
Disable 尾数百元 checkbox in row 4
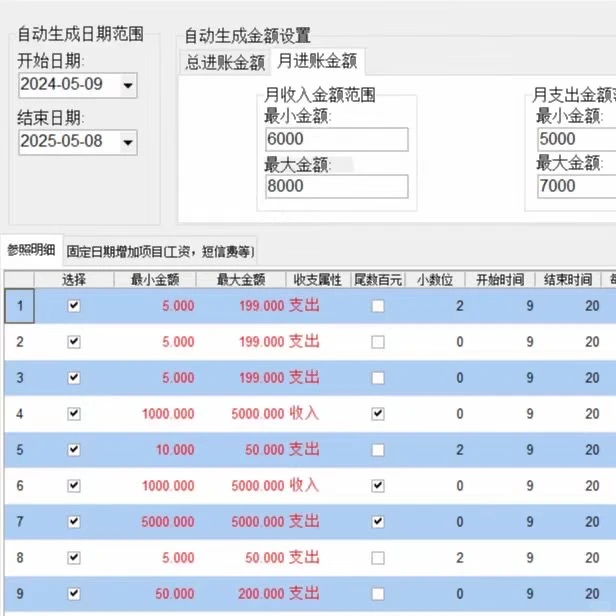coord(378,414)
